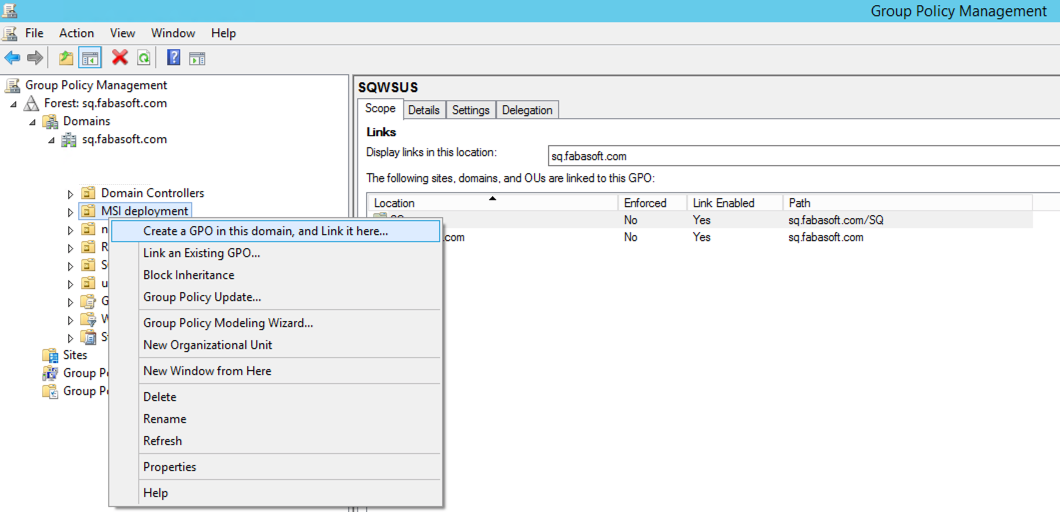Viewport: 1060px width, 512px height.
Task: Select Block Inheritance in the context menu
Action: coord(188,275)
